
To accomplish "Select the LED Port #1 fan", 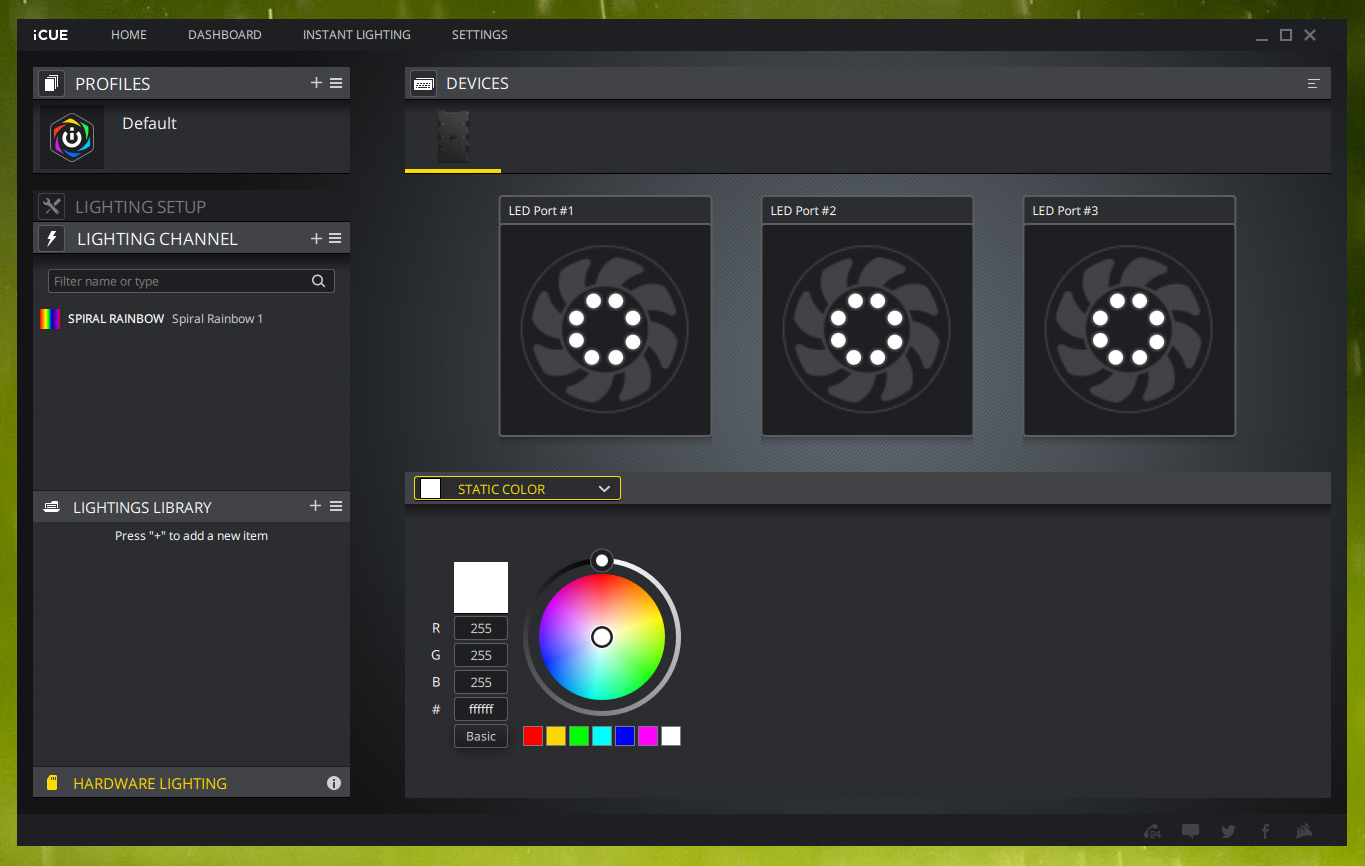I will (605, 330).
